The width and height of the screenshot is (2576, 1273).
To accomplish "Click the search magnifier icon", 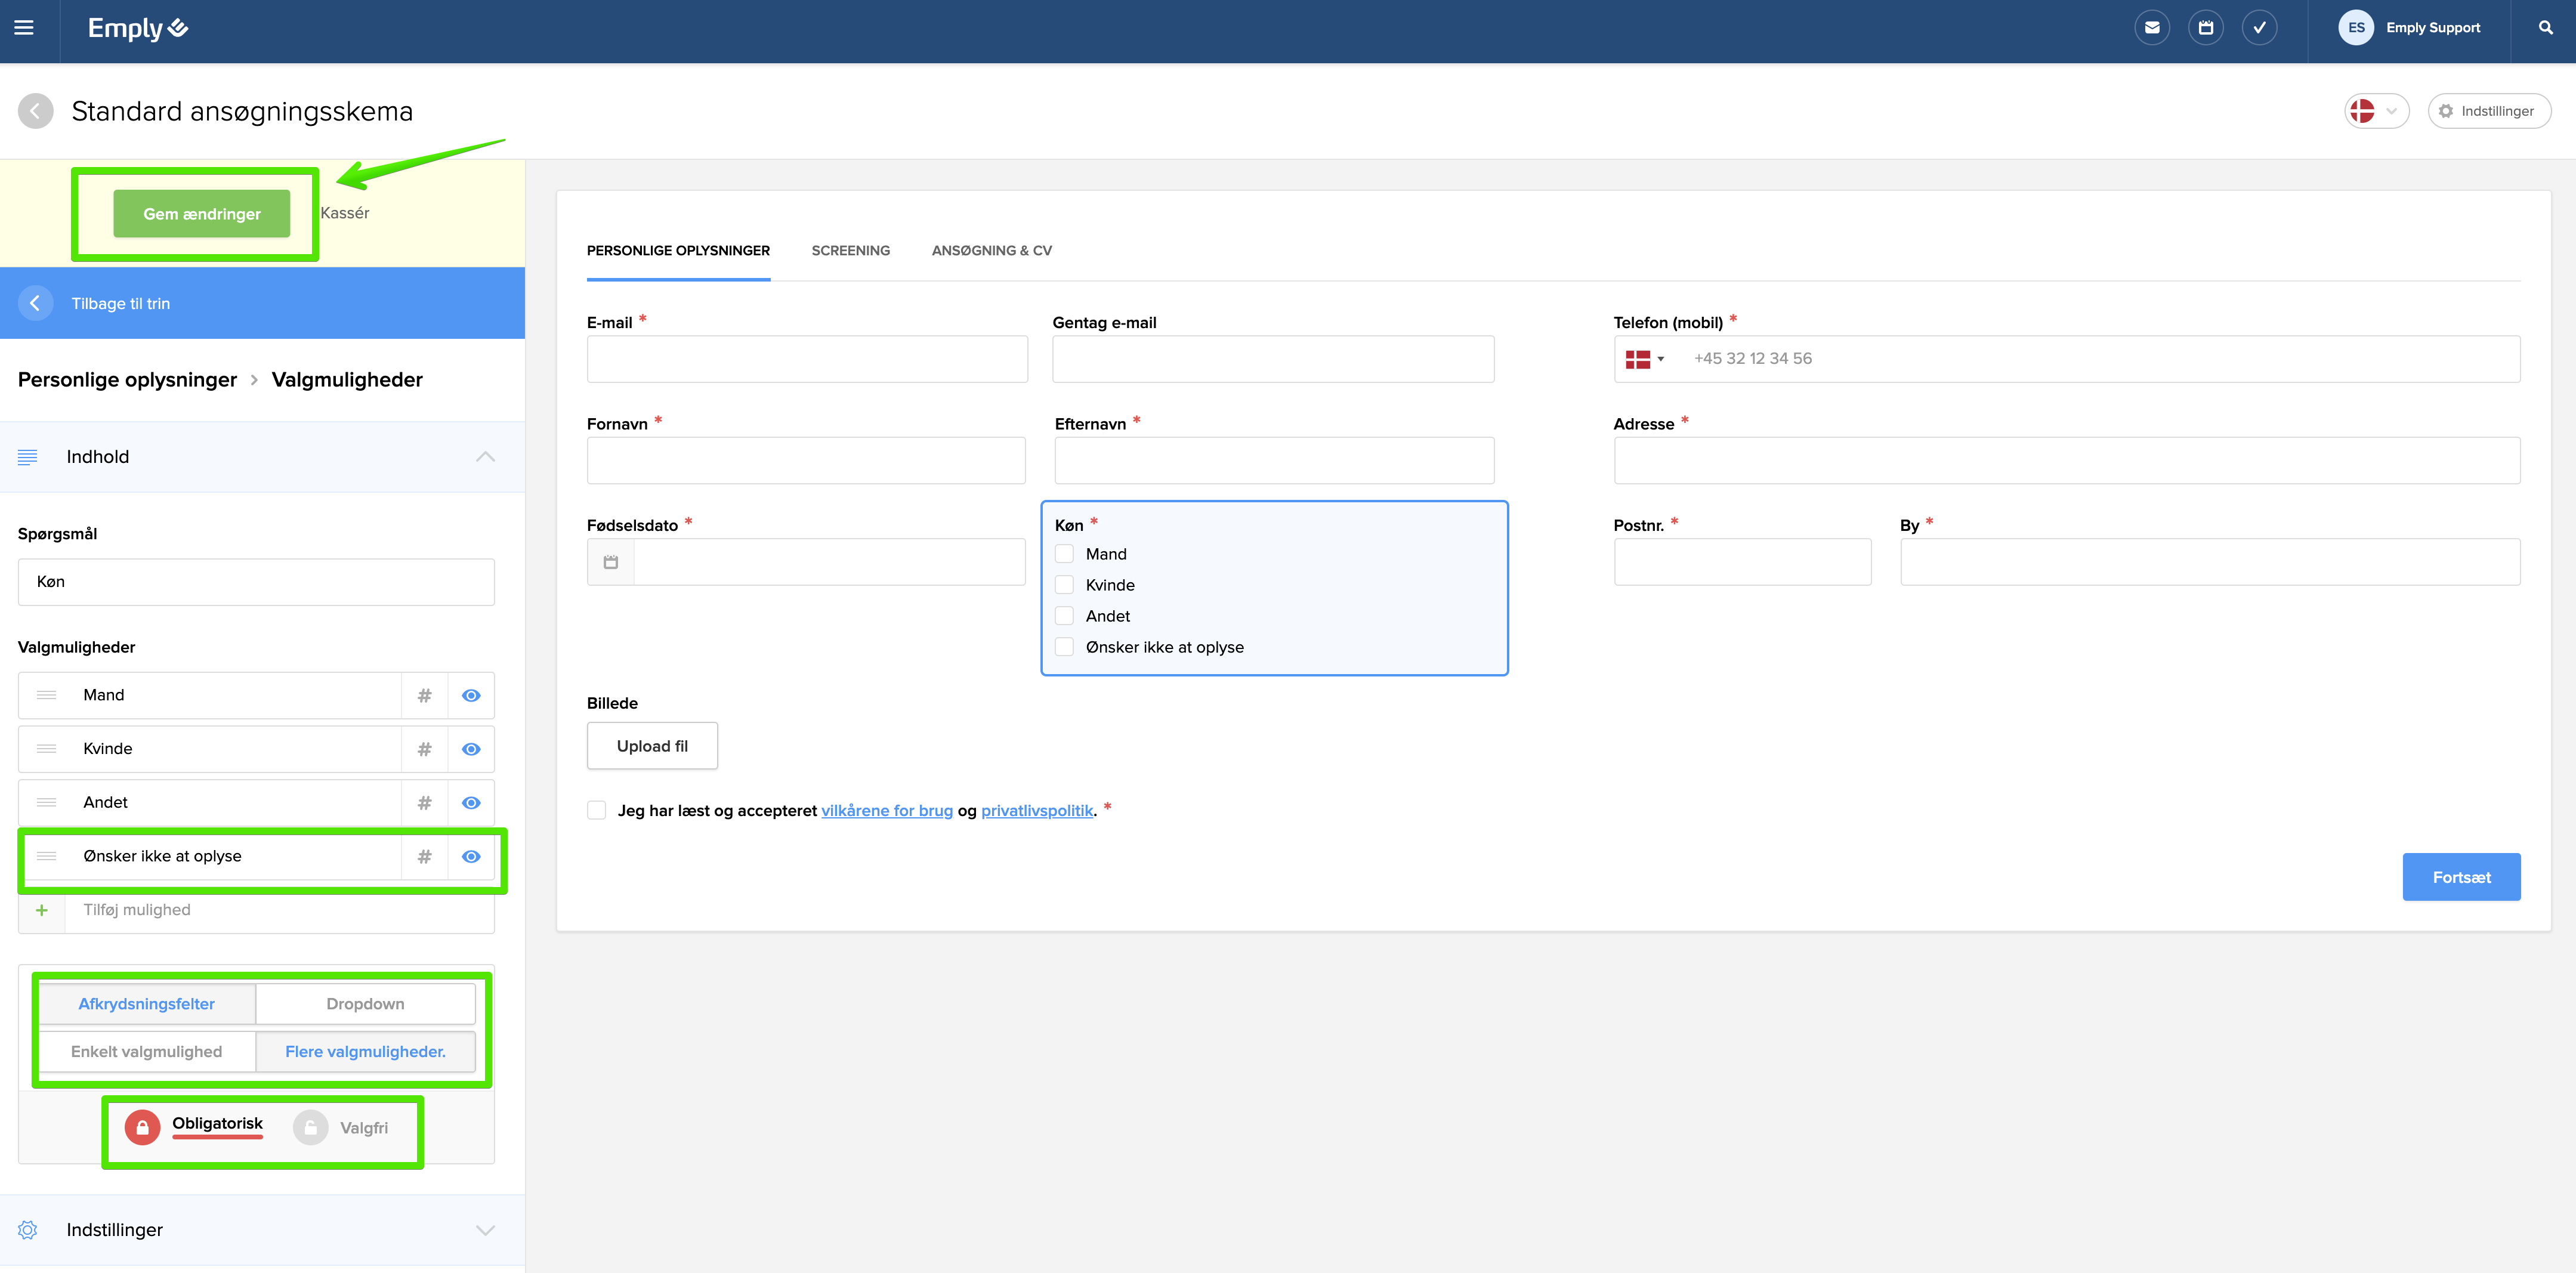I will 2545,28.
